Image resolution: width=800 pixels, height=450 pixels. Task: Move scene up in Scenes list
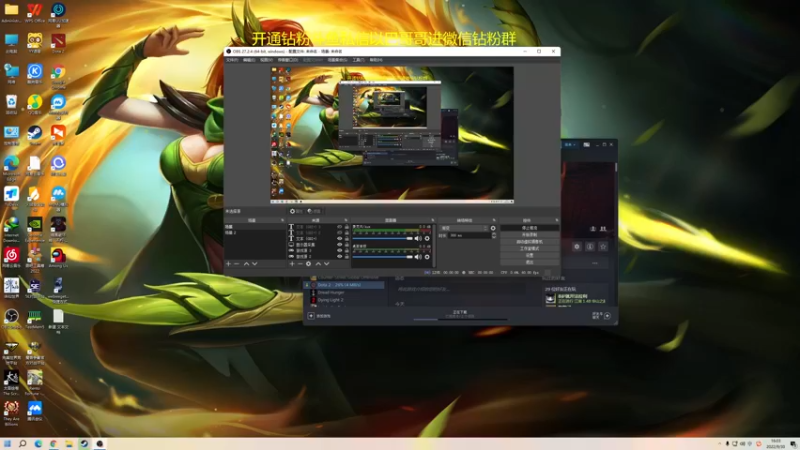[x=246, y=264]
